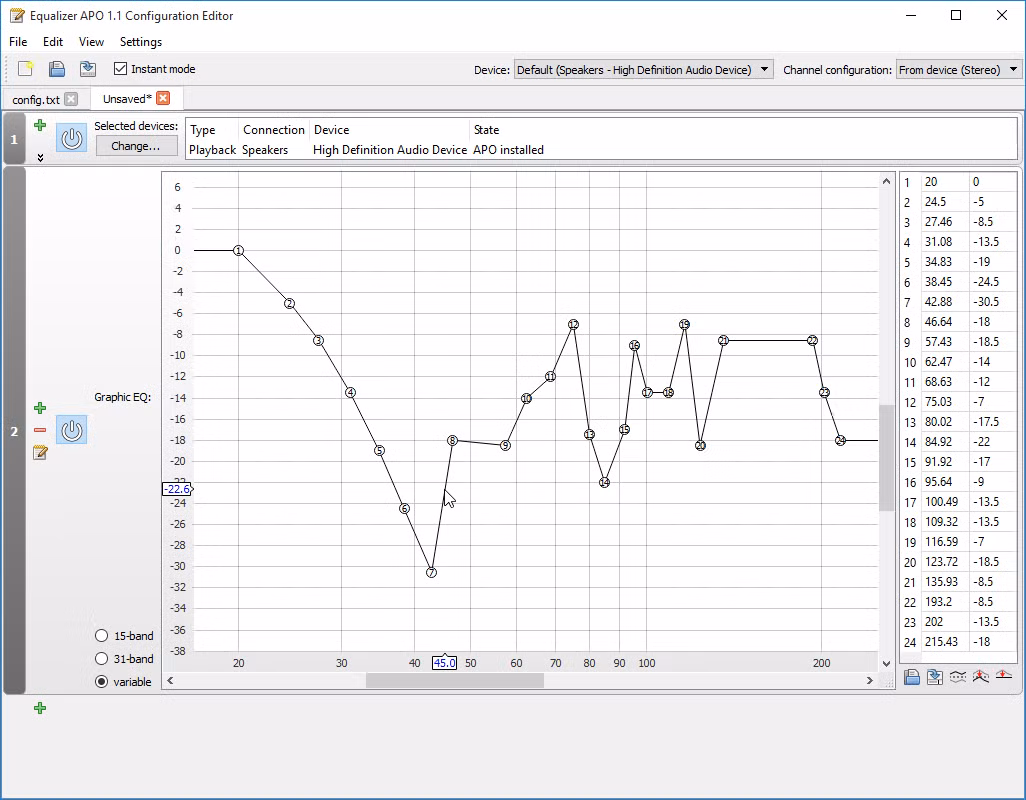Switch to the config.txt tab
Image resolution: width=1026 pixels, height=800 pixels.
point(36,99)
